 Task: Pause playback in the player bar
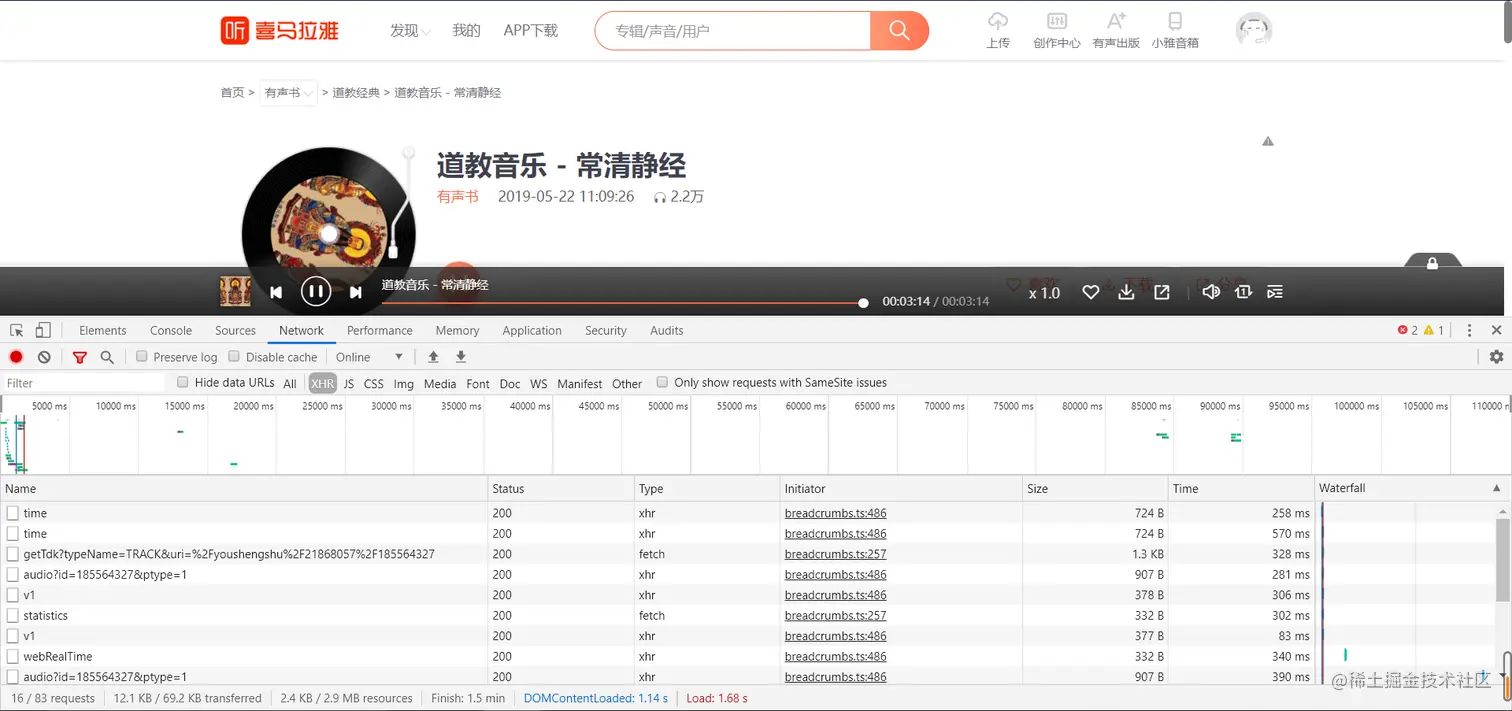316,291
